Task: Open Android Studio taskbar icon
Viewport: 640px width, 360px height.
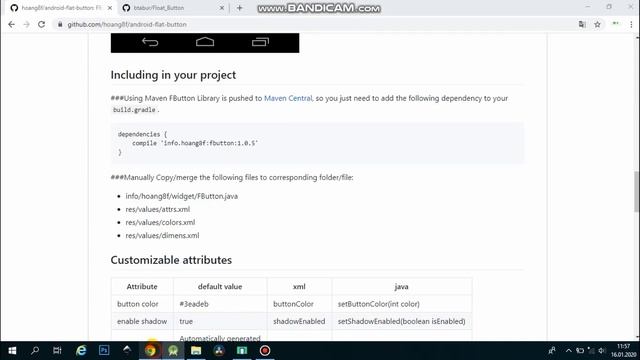Action: [173, 351]
